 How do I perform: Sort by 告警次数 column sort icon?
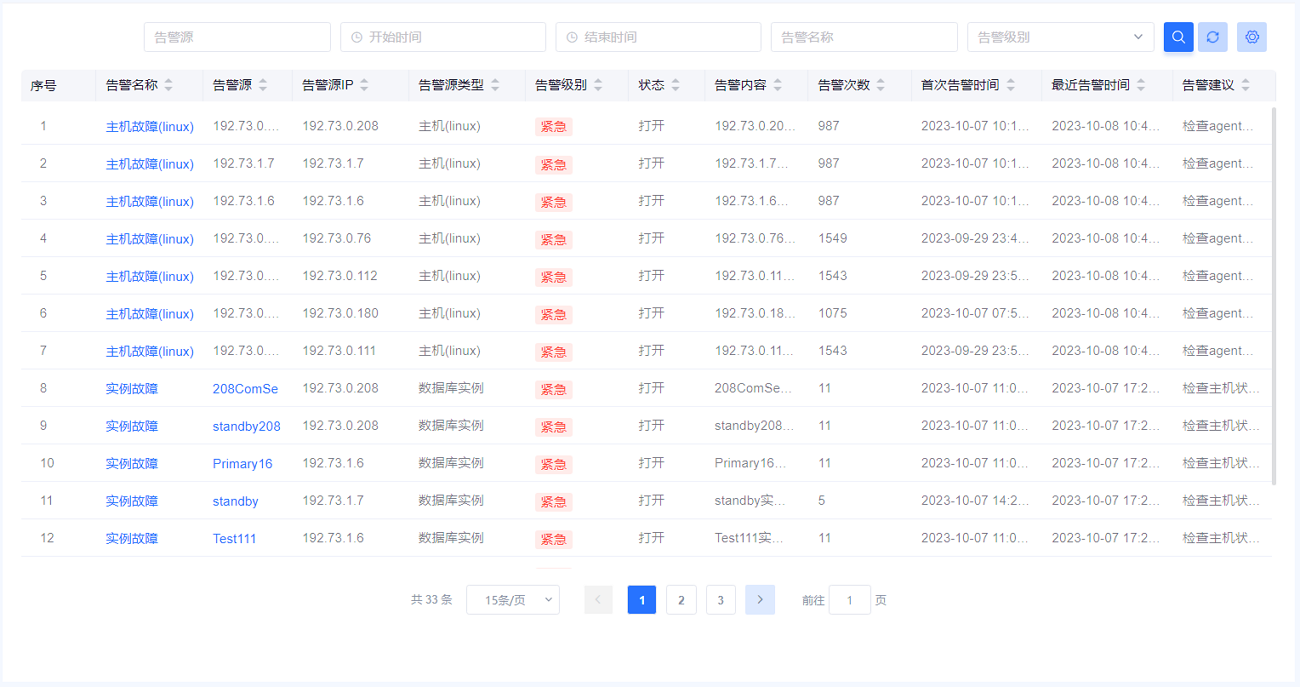click(881, 85)
